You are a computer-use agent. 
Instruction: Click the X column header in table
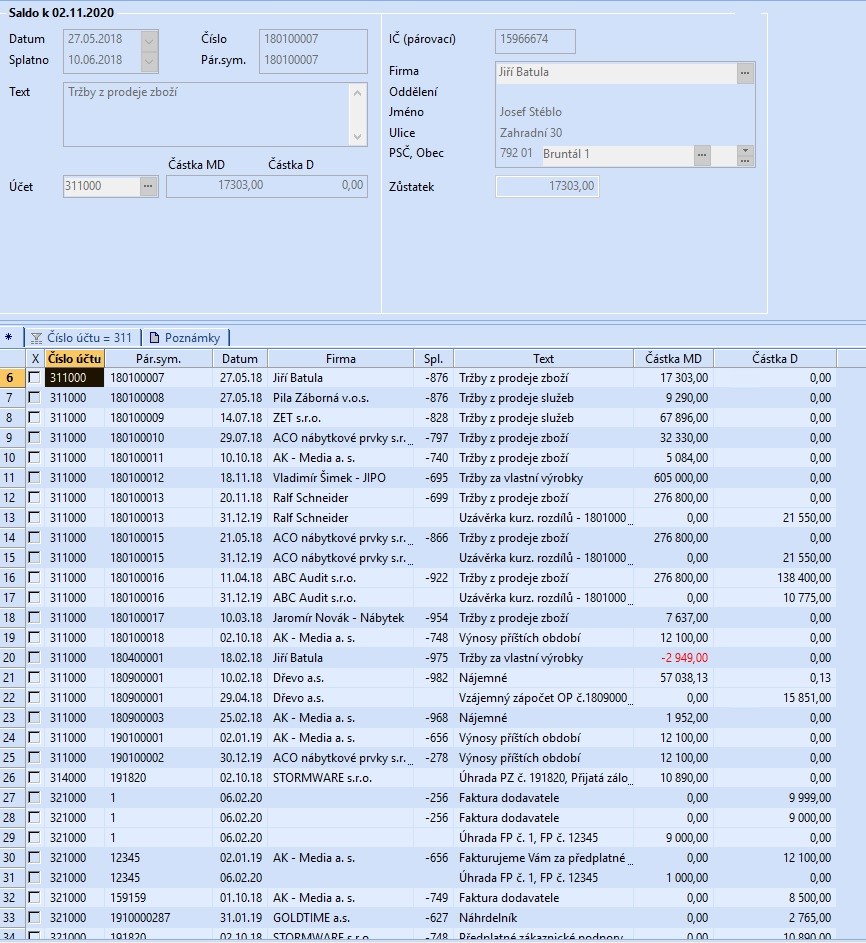[35, 358]
